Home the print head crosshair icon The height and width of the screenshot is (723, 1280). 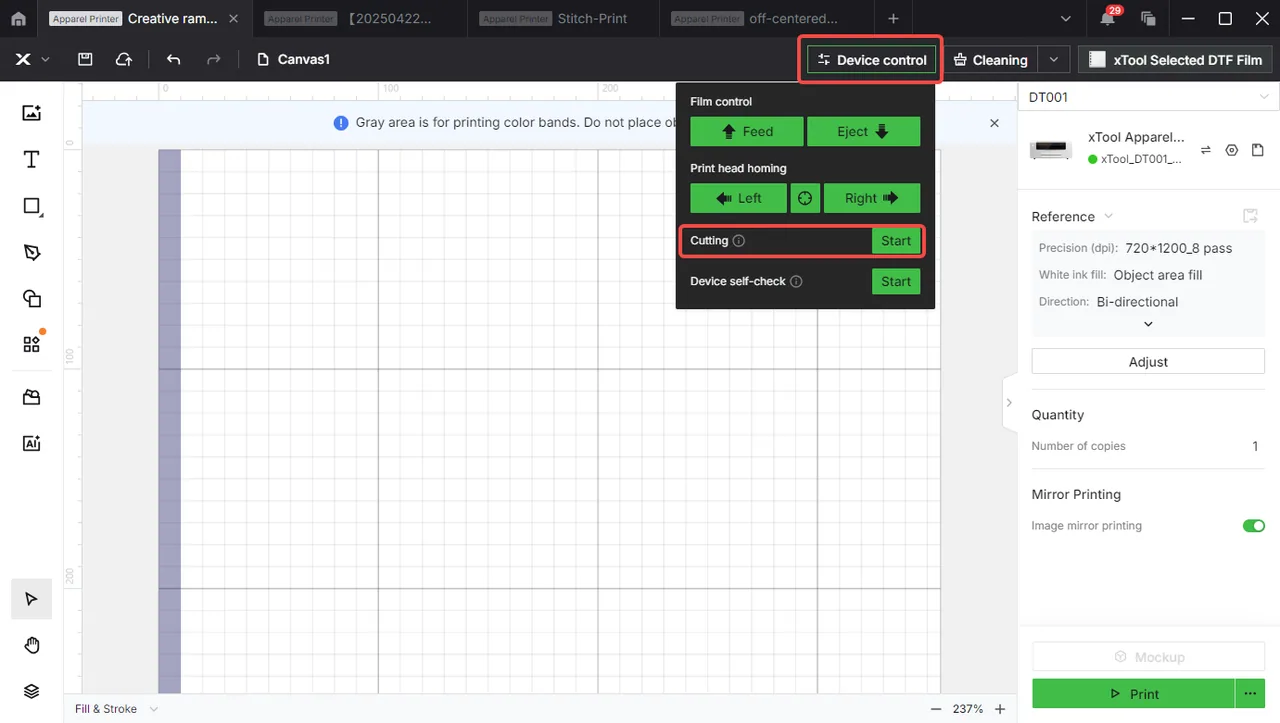(x=805, y=198)
